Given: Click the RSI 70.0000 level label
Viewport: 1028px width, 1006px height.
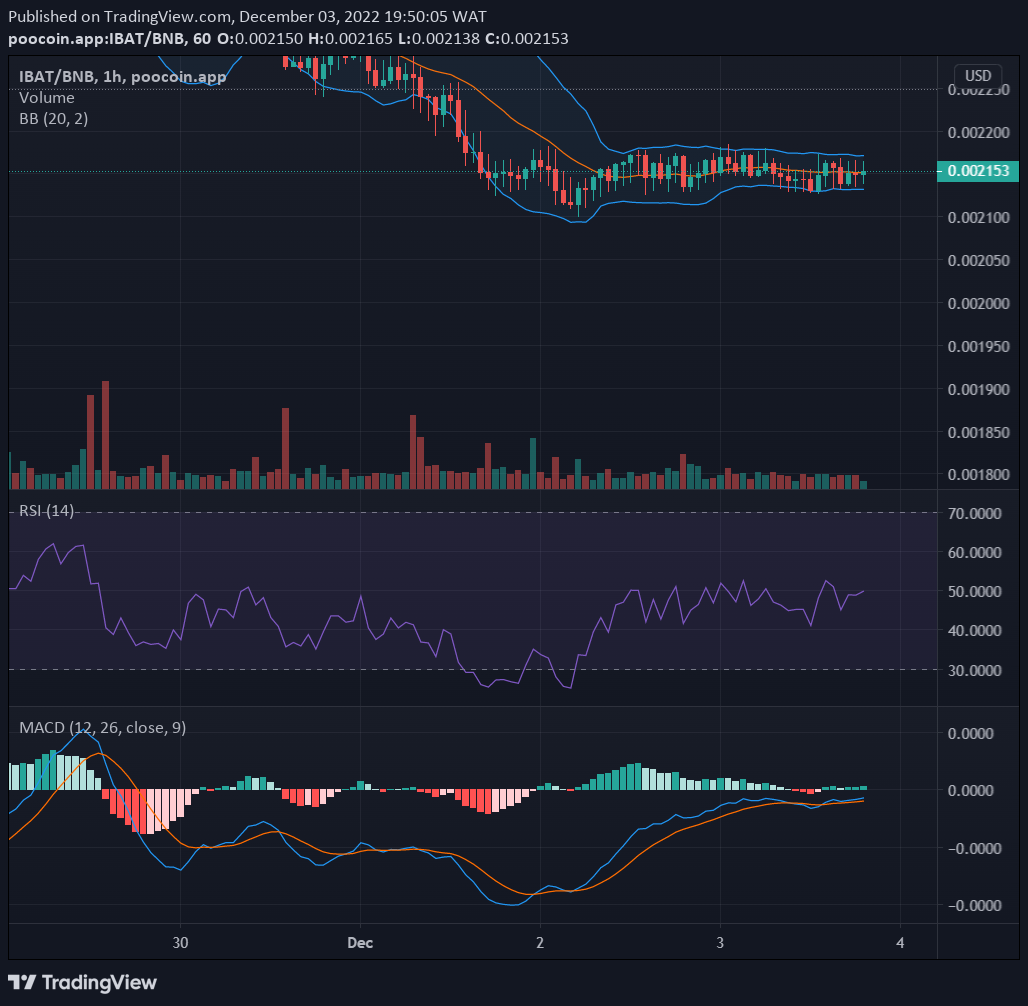Looking at the screenshot, I should pos(974,513).
